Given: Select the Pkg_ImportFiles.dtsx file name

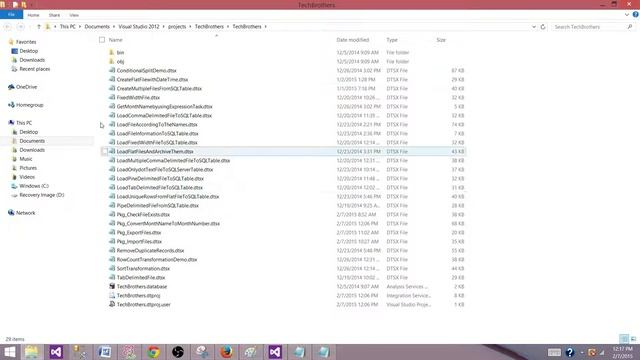Looking at the screenshot, I should [139, 241].
